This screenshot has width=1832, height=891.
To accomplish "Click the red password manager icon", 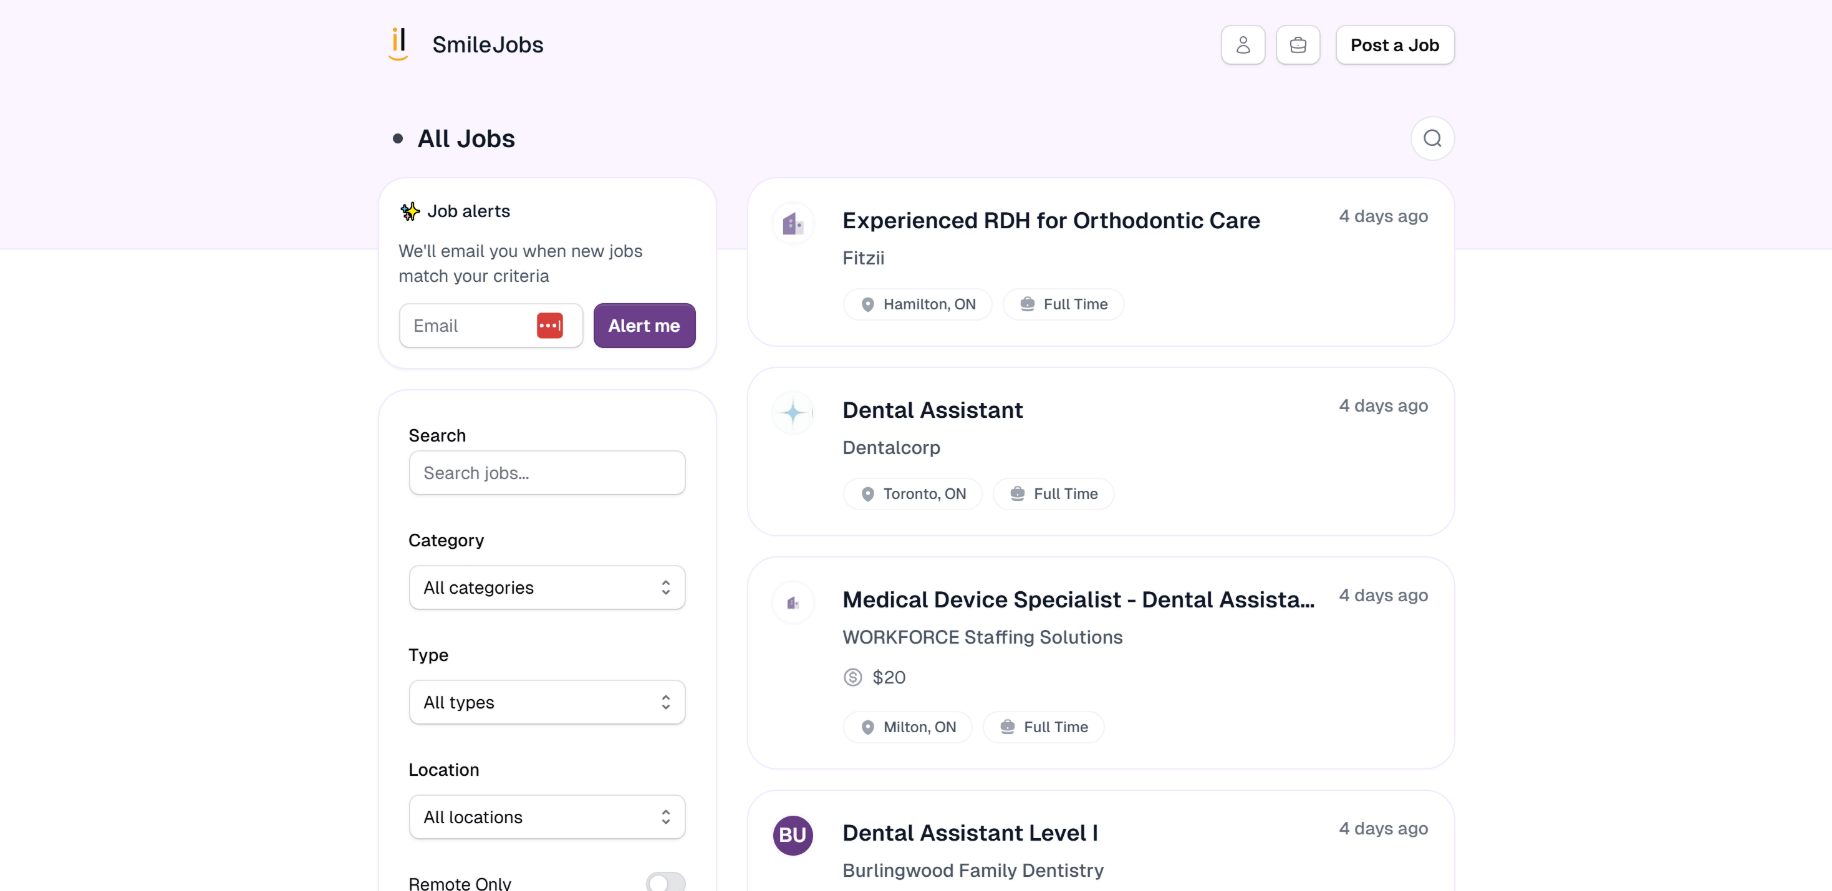I will (550, 326).
